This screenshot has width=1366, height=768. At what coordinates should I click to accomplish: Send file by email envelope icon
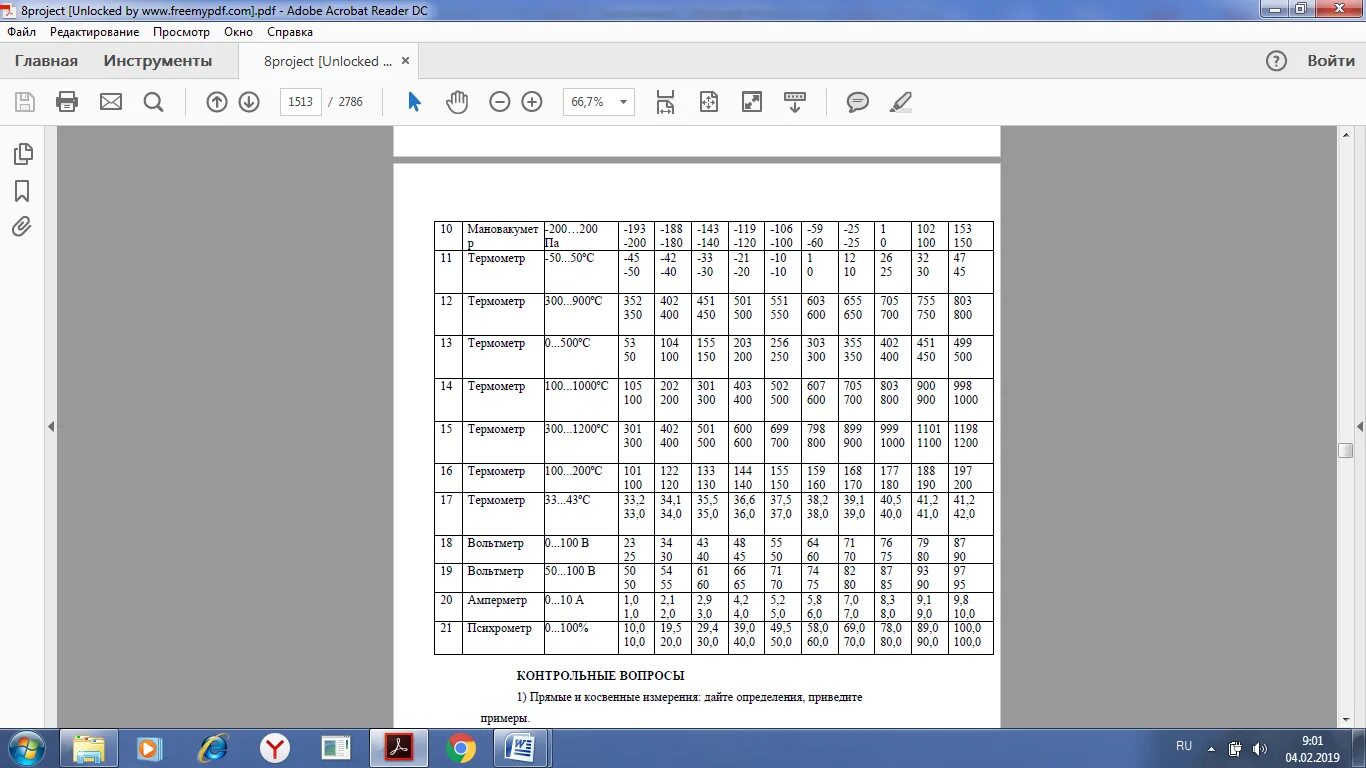pos(111,102)
